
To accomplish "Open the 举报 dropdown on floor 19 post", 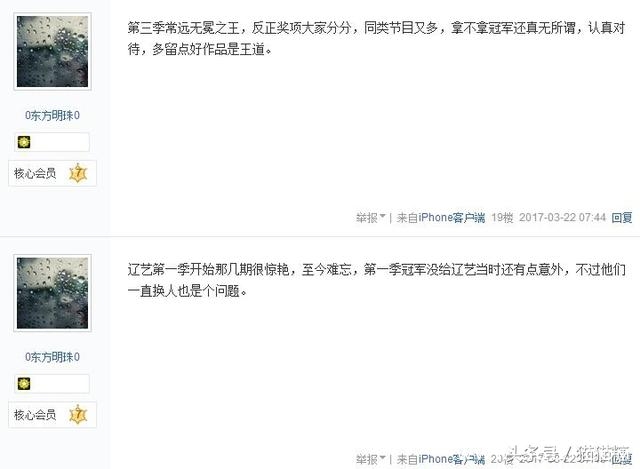I will 370,218.
